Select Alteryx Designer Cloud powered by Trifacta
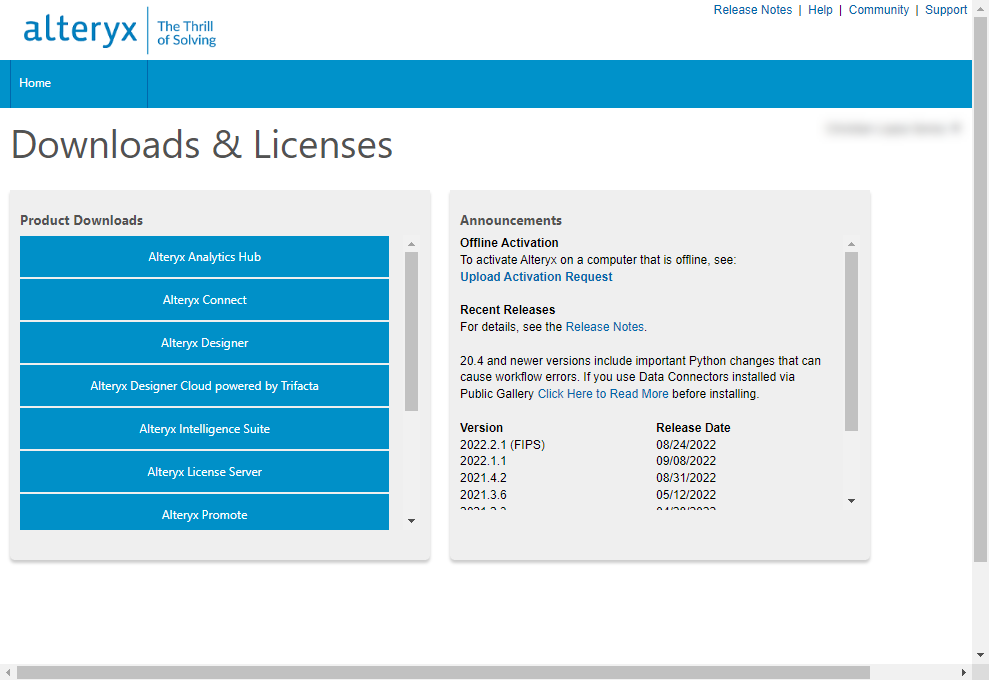989x680 pixels. (x=204, y=385)
